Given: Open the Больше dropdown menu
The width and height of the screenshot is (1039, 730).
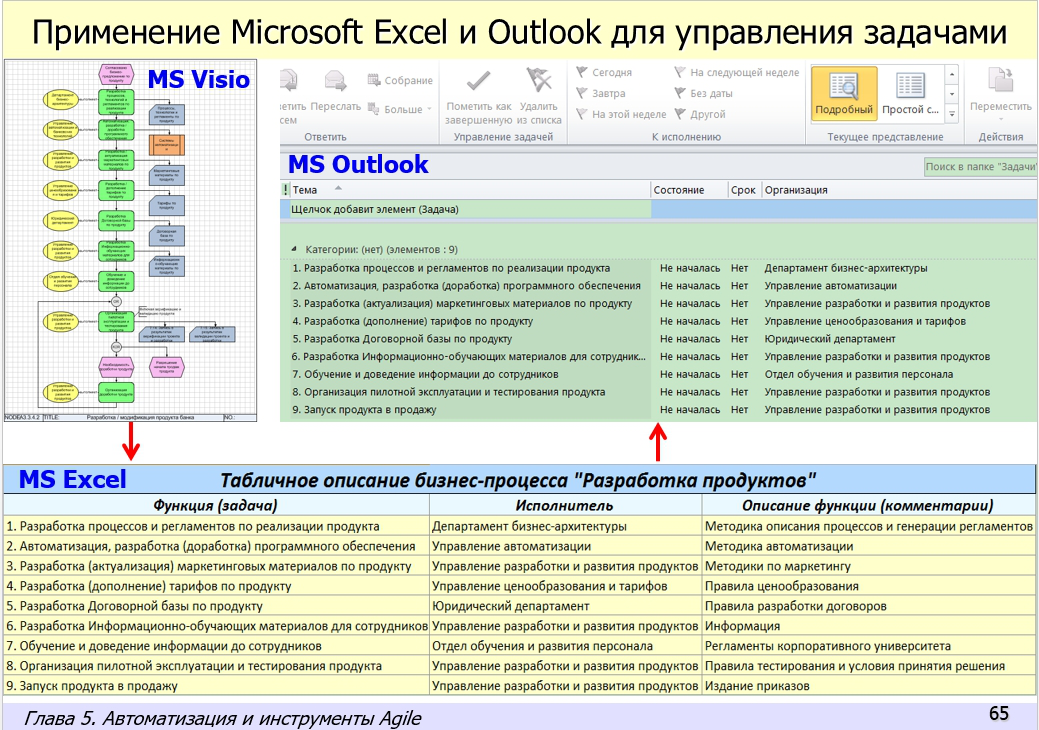Looking at the screenshot, I should (400, 110).
